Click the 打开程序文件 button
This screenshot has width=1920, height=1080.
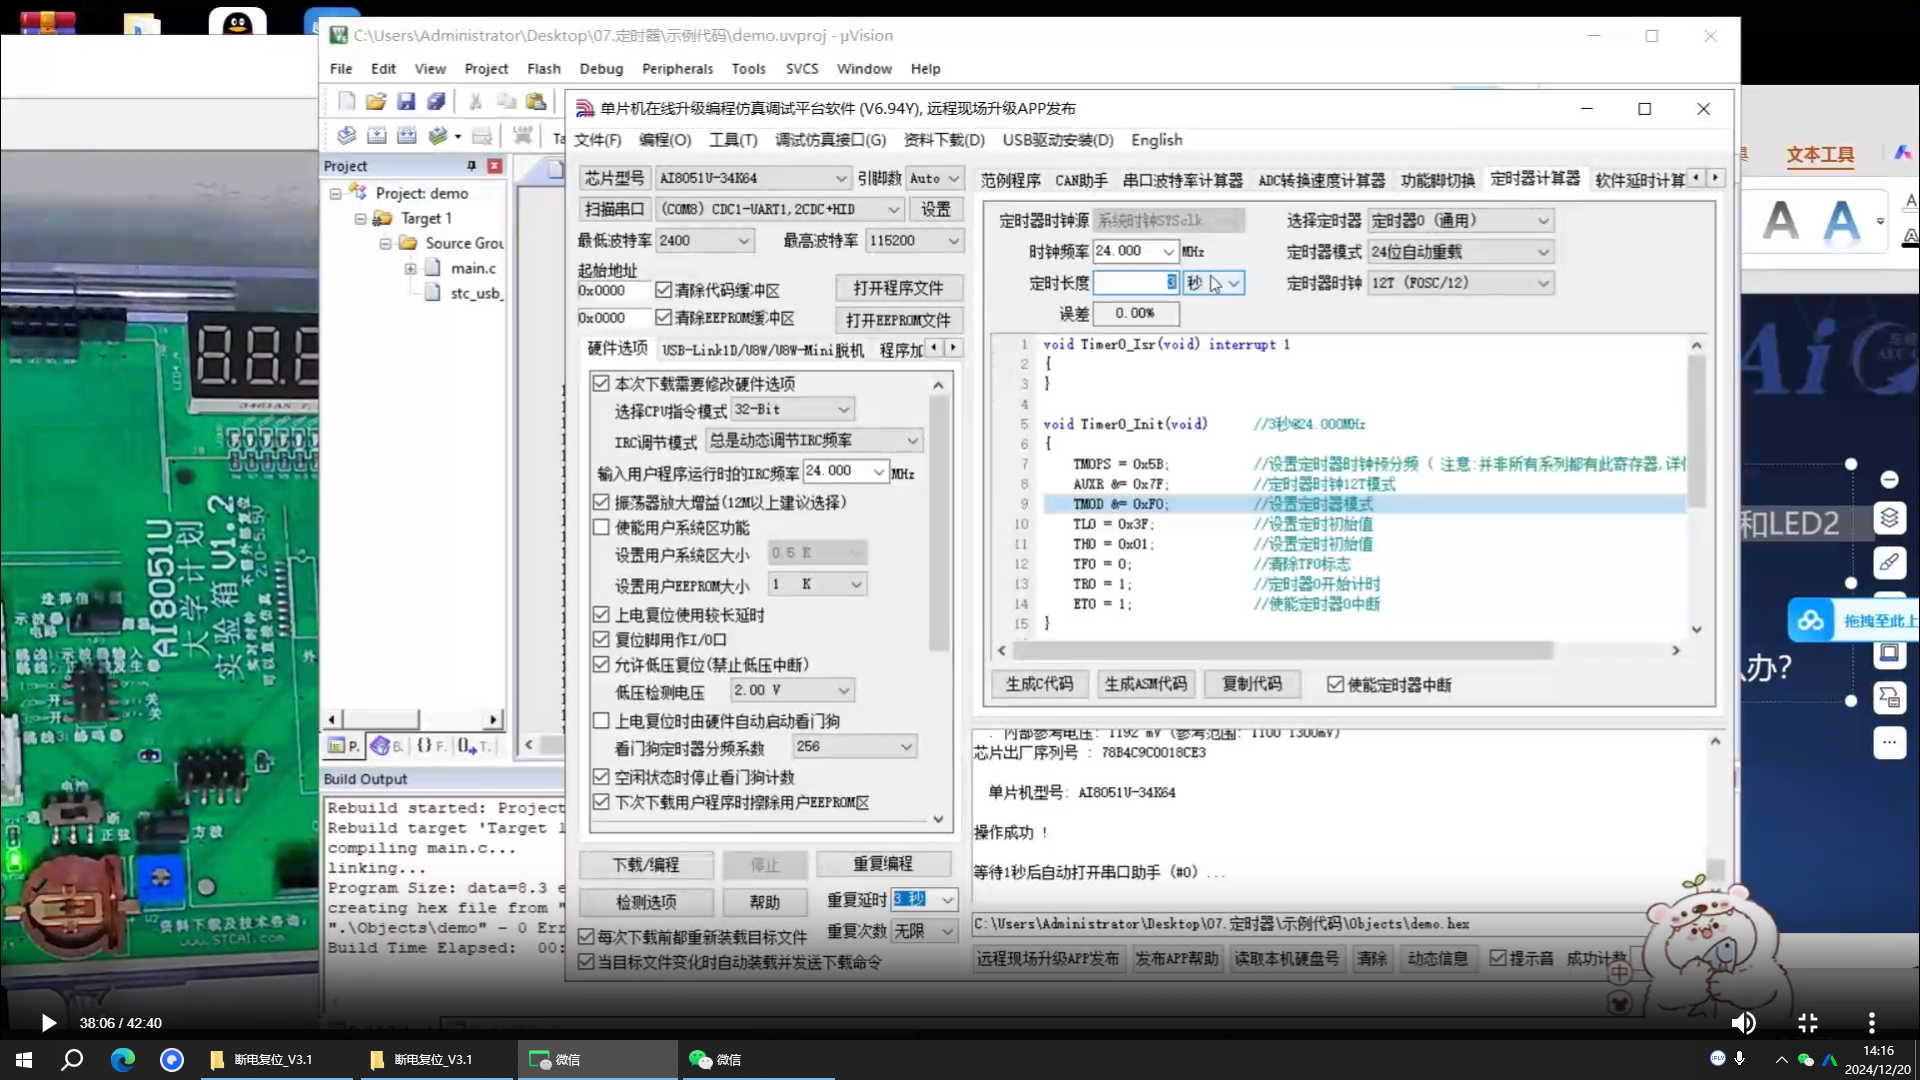898,288
